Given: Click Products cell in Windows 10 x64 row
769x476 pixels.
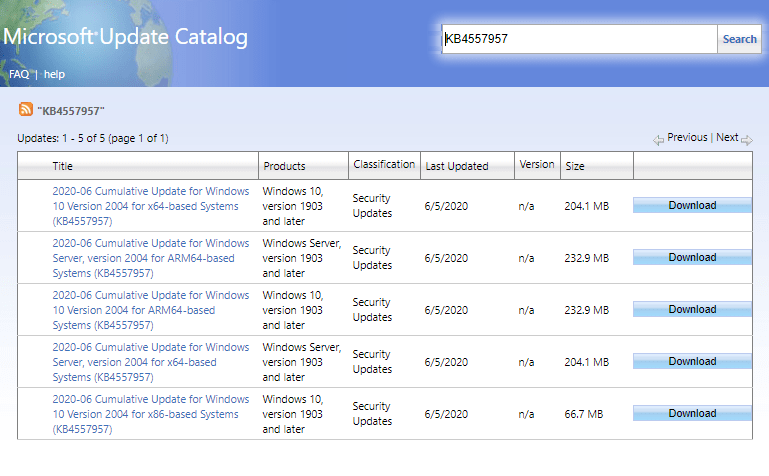Looking at the screenshot, I should tap(293, 206).
